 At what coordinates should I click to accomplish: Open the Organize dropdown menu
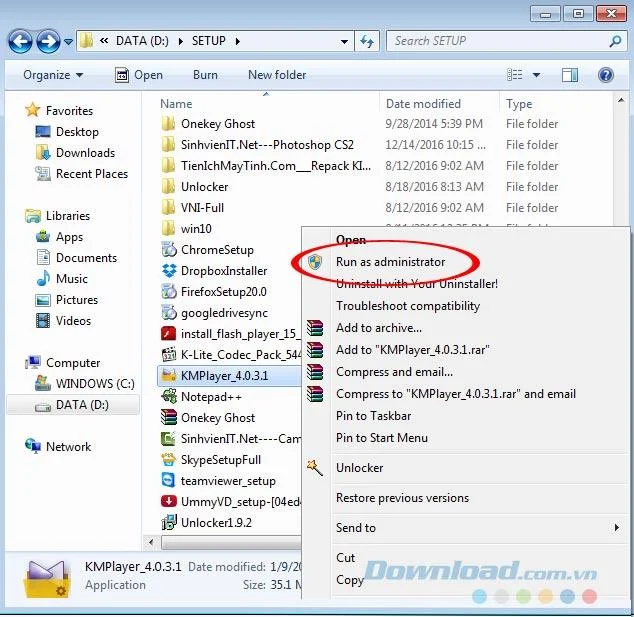click(x=53, y=75)
